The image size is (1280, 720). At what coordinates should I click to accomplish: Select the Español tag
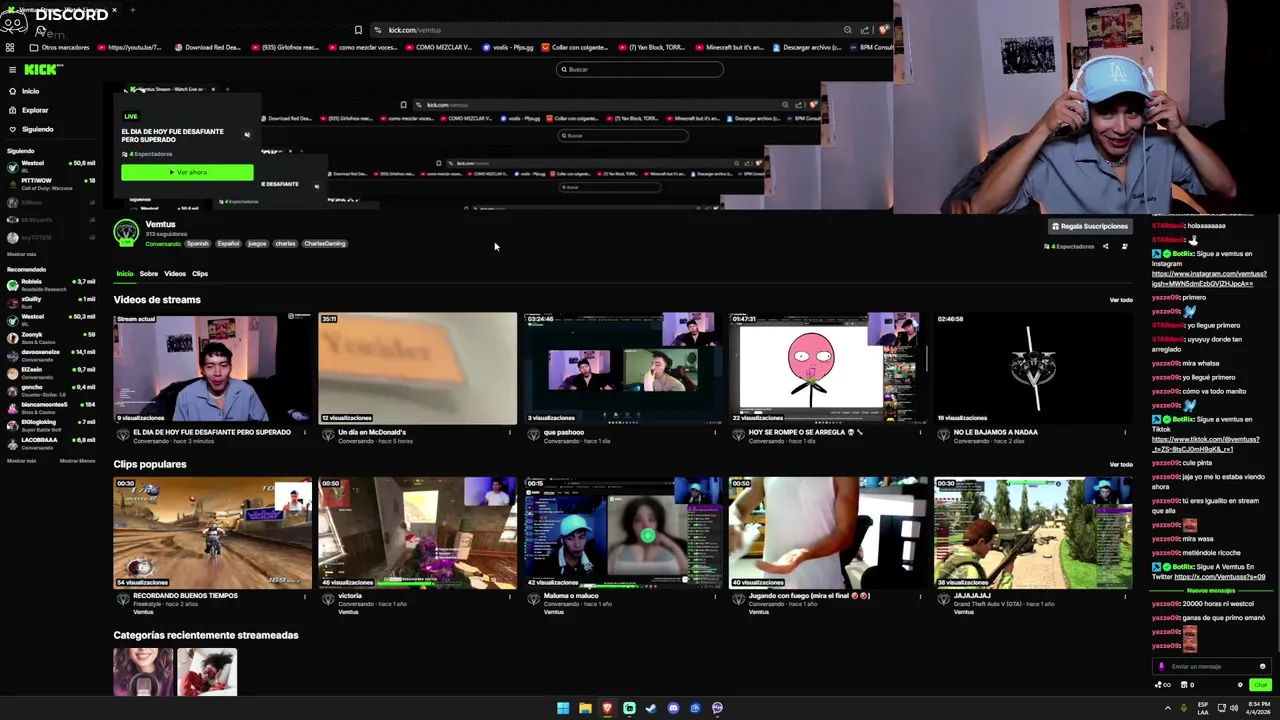(x=228, y=244)
